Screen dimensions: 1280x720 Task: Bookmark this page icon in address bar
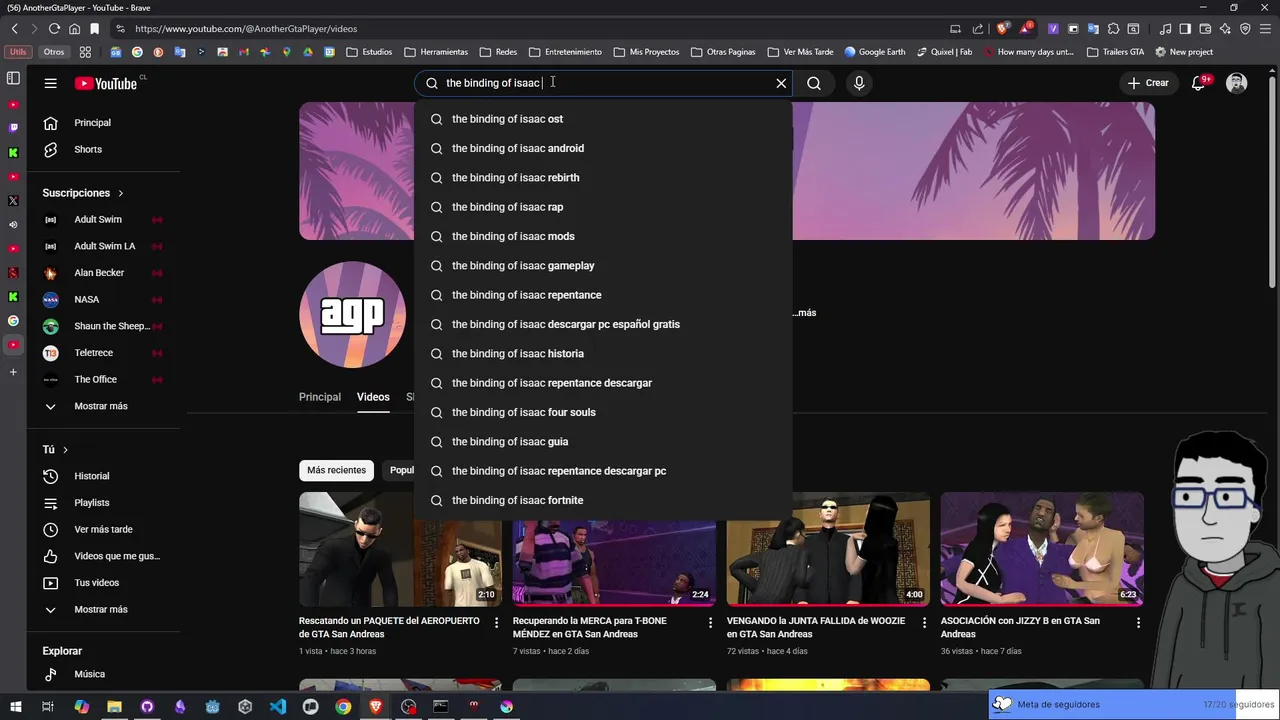tap(94, 29)
